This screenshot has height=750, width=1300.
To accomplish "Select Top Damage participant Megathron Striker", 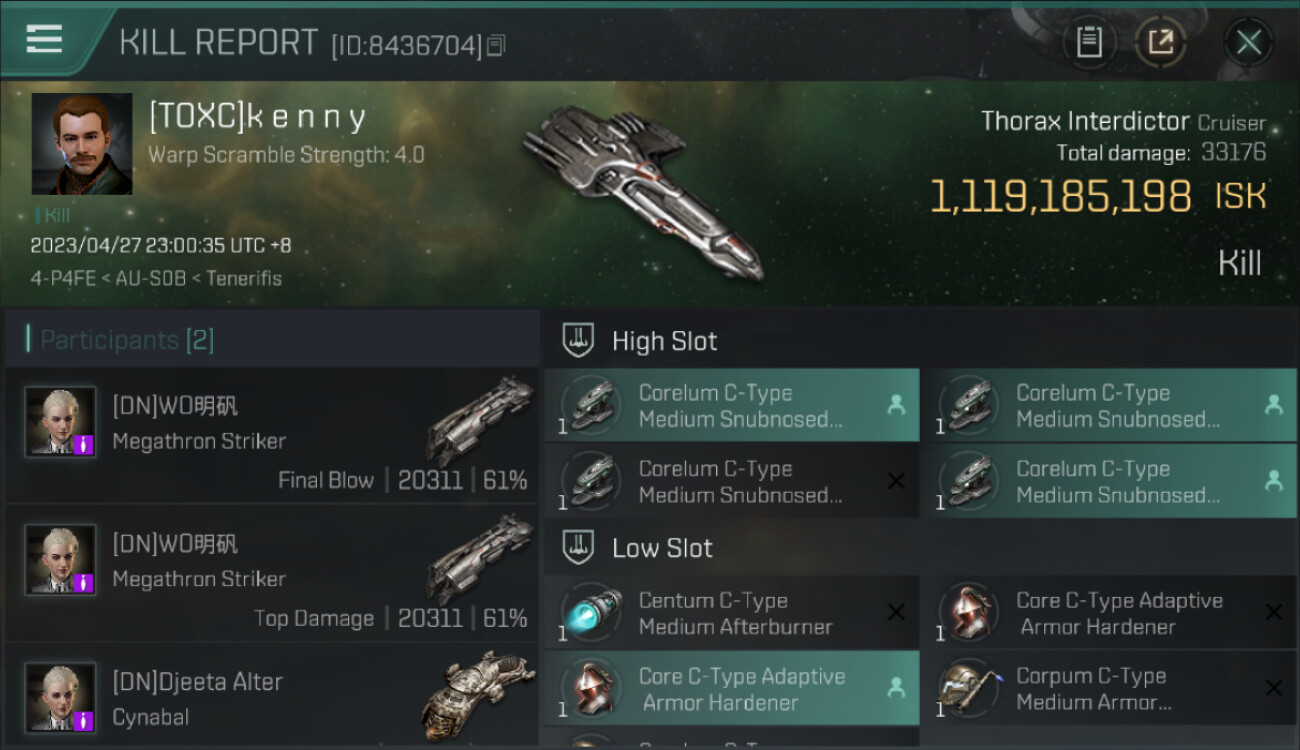I will tap(272, 574).
